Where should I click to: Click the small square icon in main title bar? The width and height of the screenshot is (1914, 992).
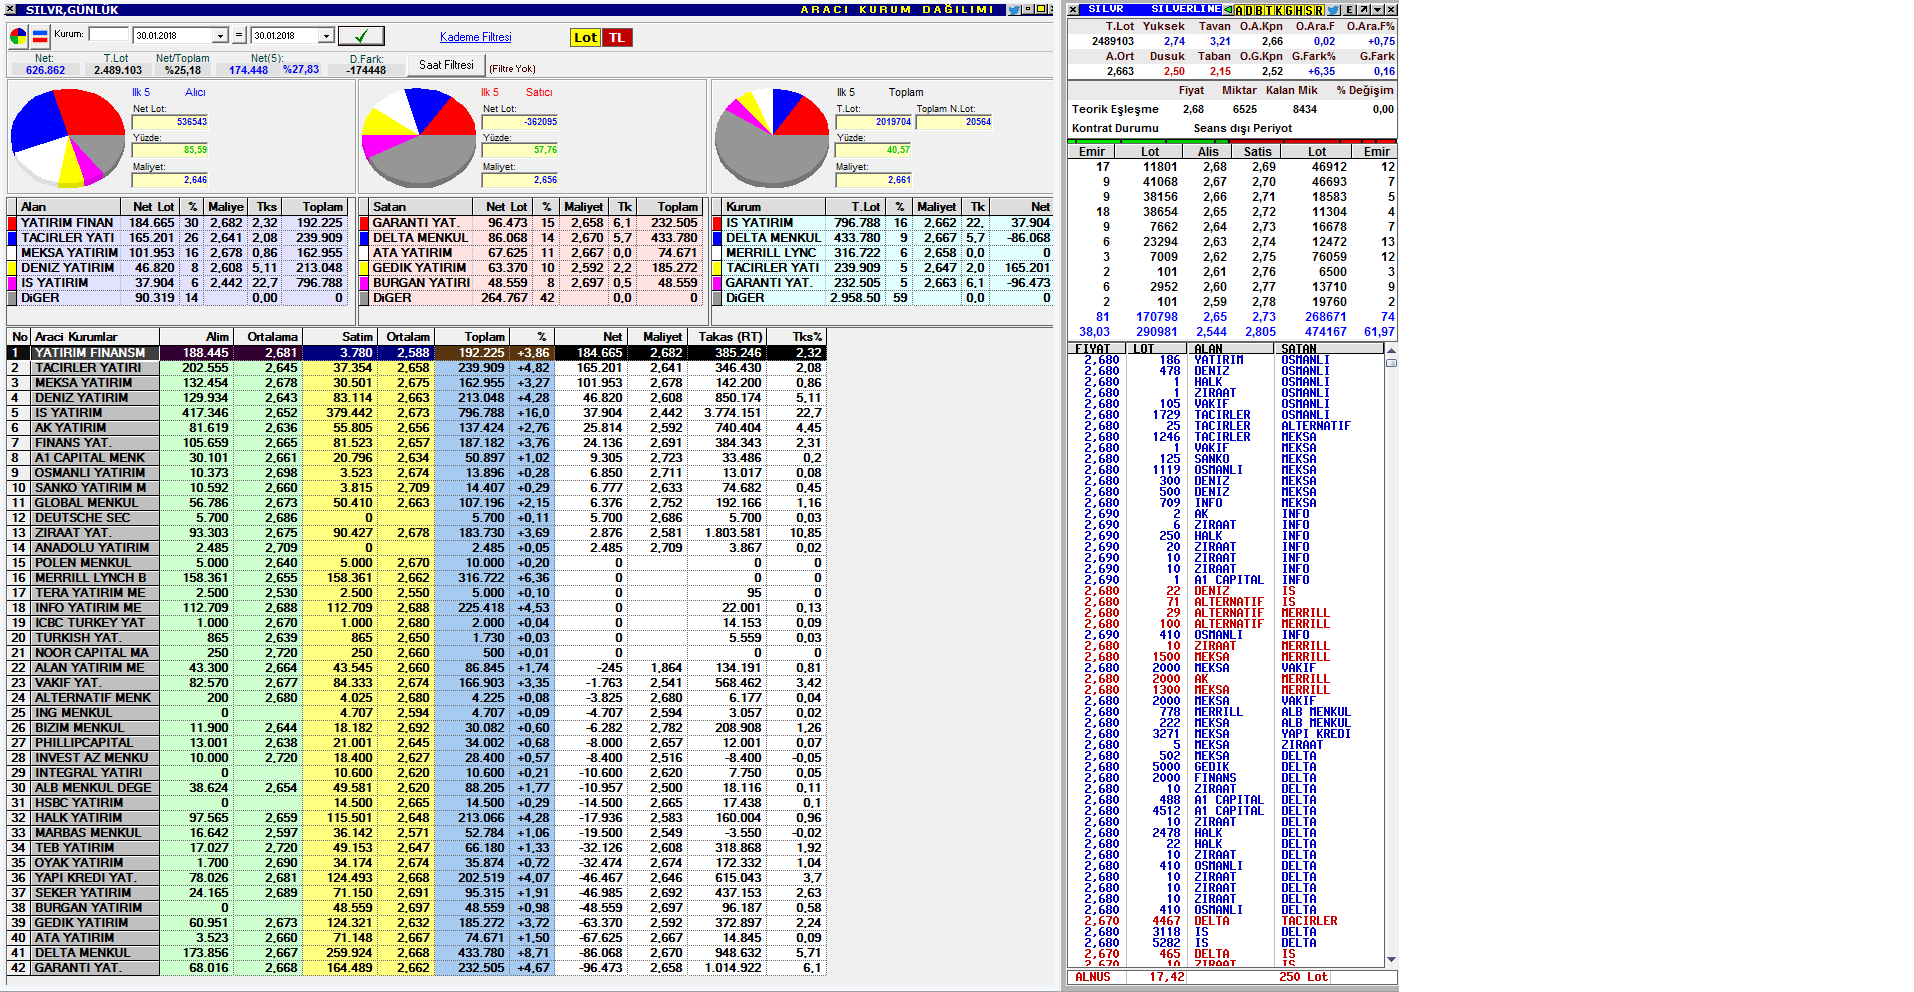point(1027,9)
